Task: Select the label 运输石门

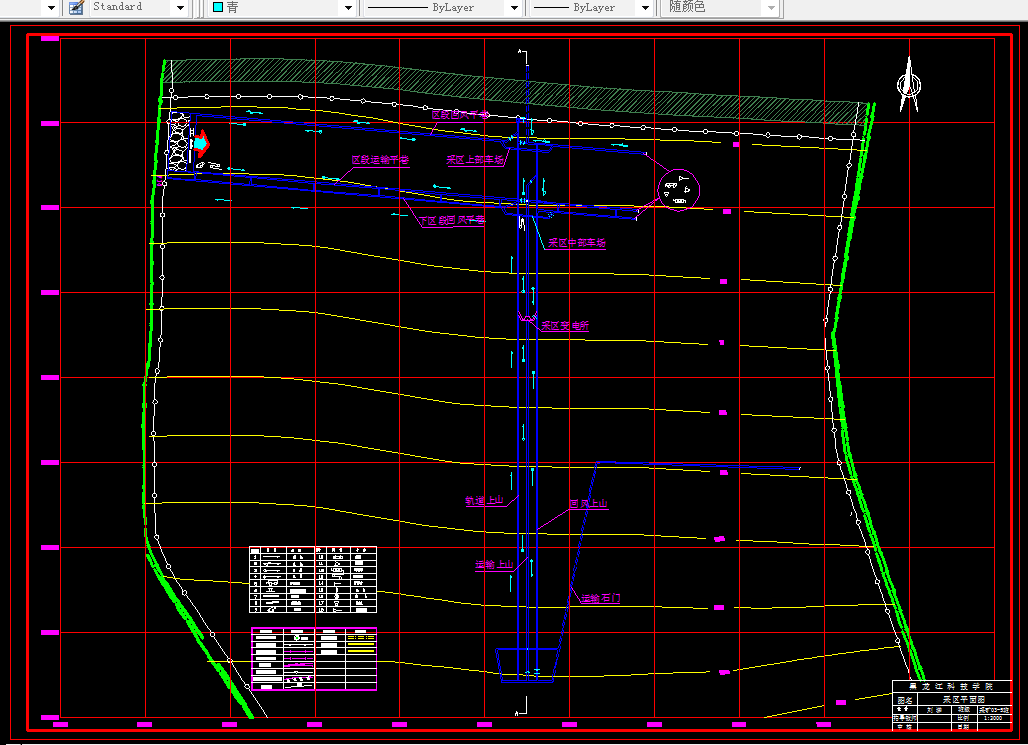Action: (x=601, y=599)
